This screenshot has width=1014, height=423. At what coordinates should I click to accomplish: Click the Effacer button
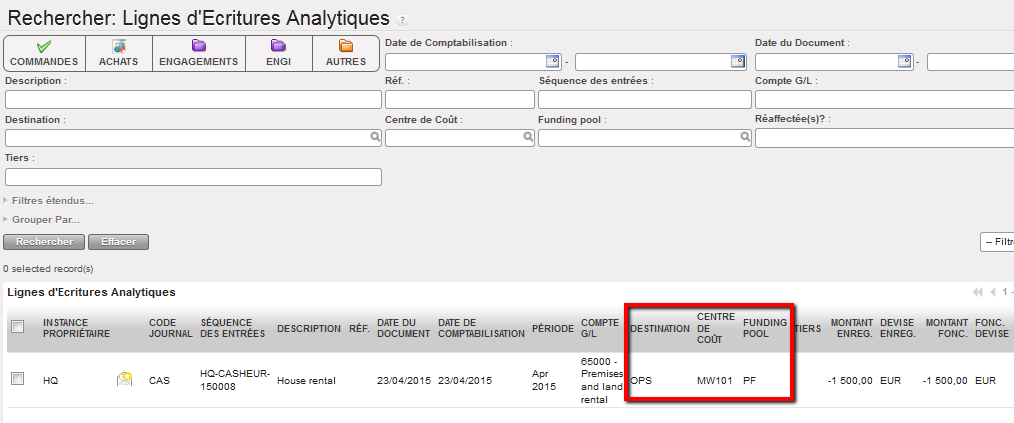point(118,242)
